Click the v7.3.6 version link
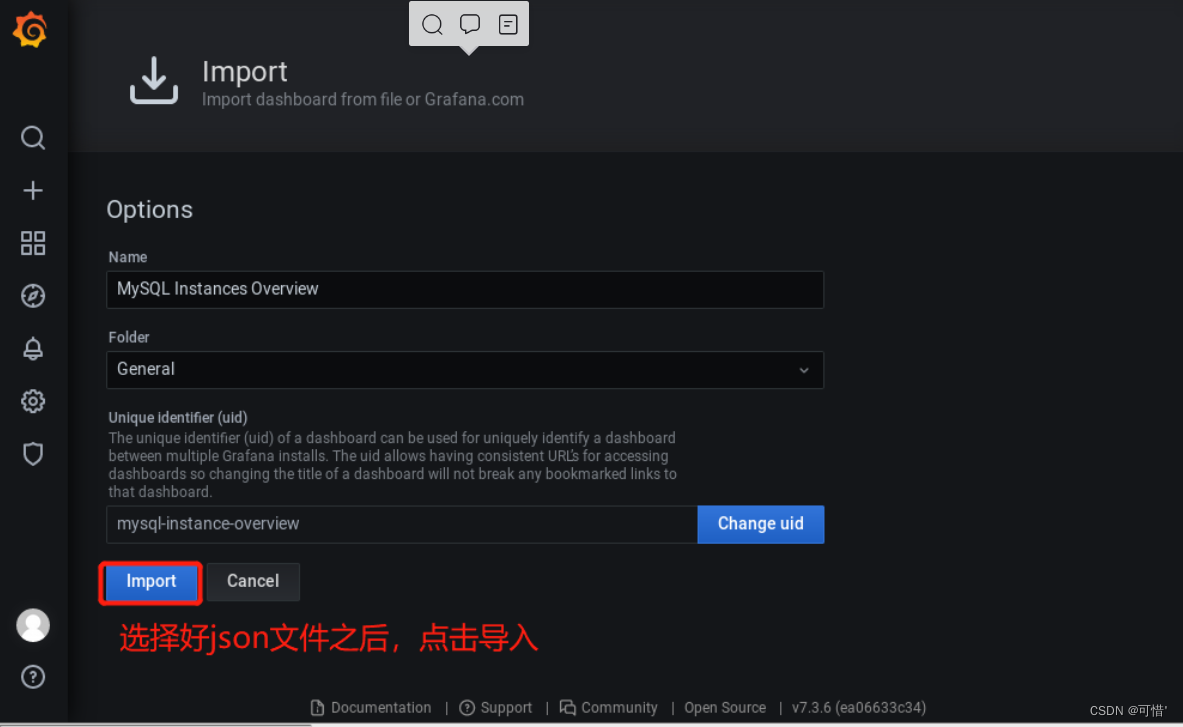The height and width of the screenshot is (727, 1183). coord(859,707)
